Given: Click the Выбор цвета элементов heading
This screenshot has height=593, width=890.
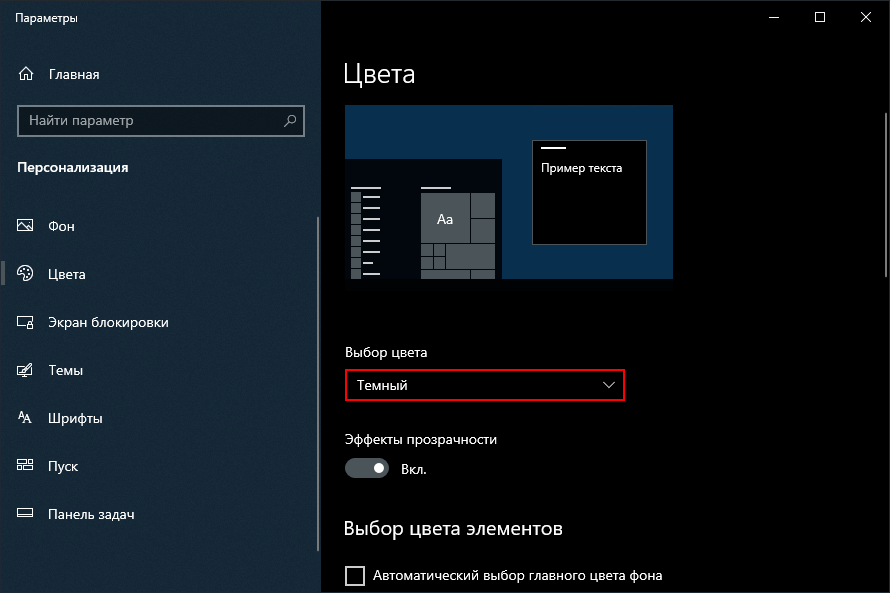Looking at the screenshot, I should click(x=453, y=528).
